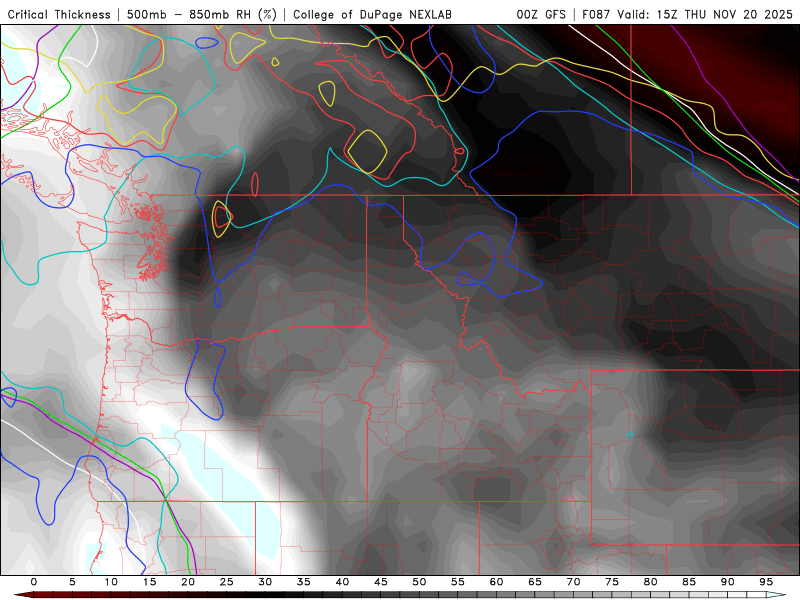
Task: Click the "Critical Thickness" title text
Action: [59, 15]
